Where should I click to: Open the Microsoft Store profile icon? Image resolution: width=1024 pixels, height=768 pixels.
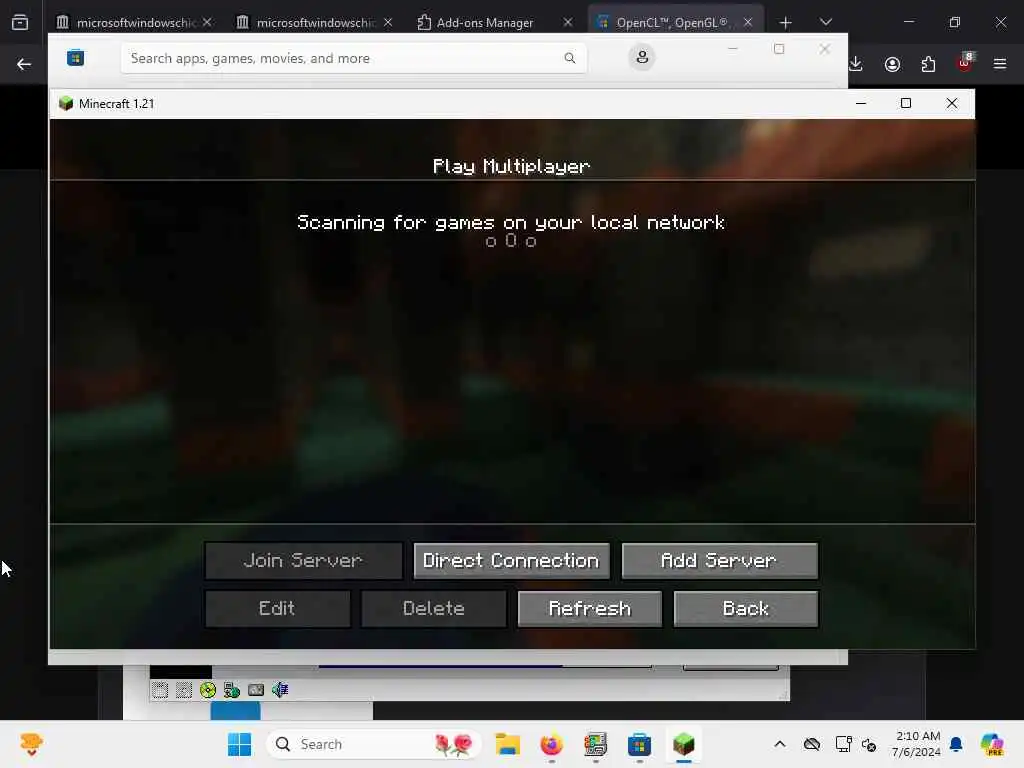(642, 57)
